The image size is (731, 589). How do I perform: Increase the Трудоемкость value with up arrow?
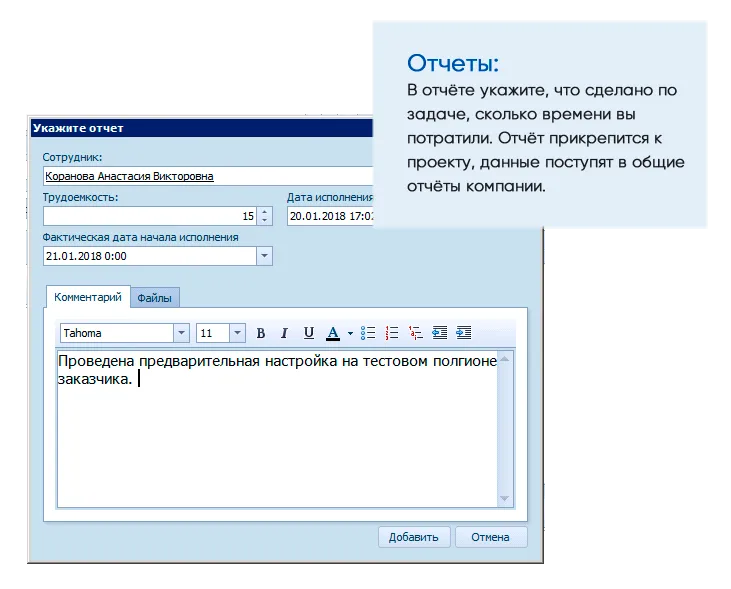click(x=264, y=212)
